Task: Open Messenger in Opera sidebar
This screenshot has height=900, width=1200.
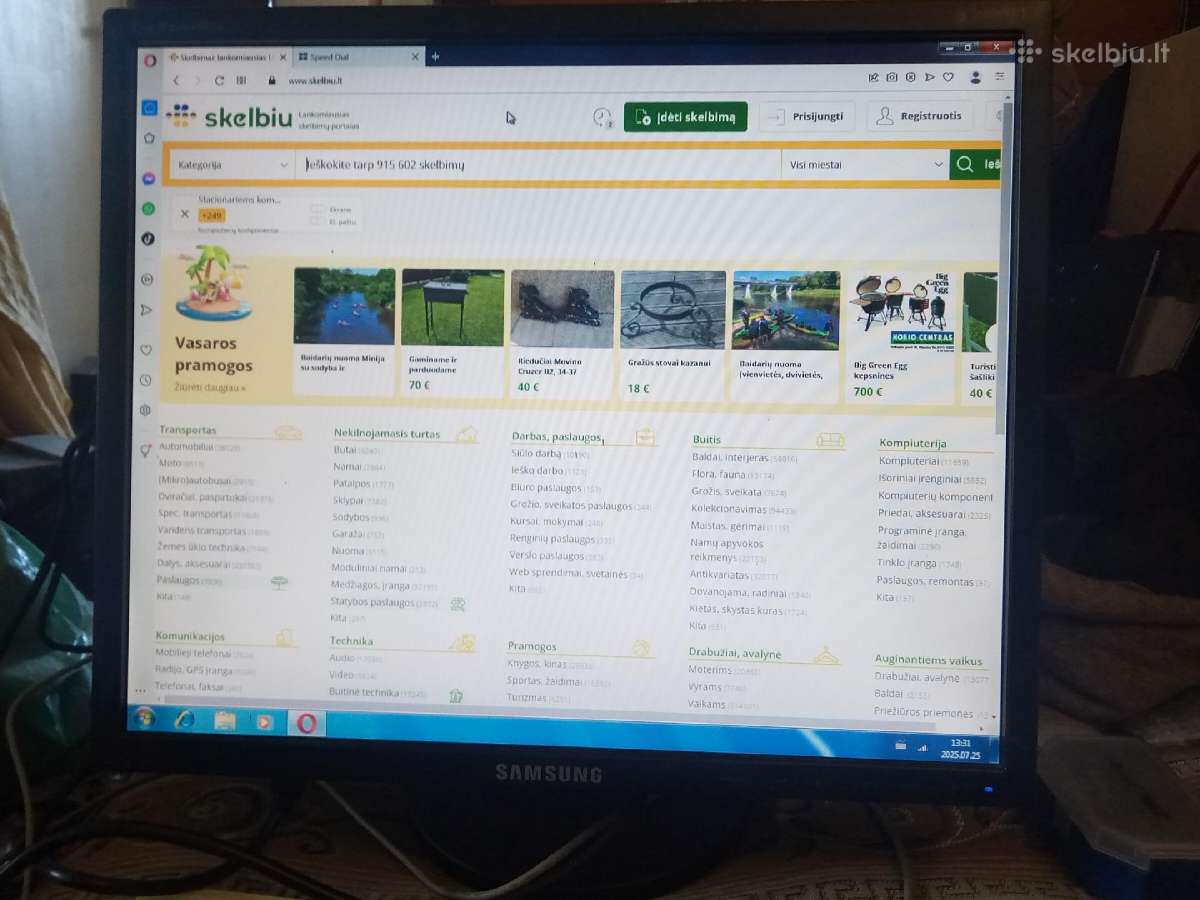Action: [x=149, y=177]
